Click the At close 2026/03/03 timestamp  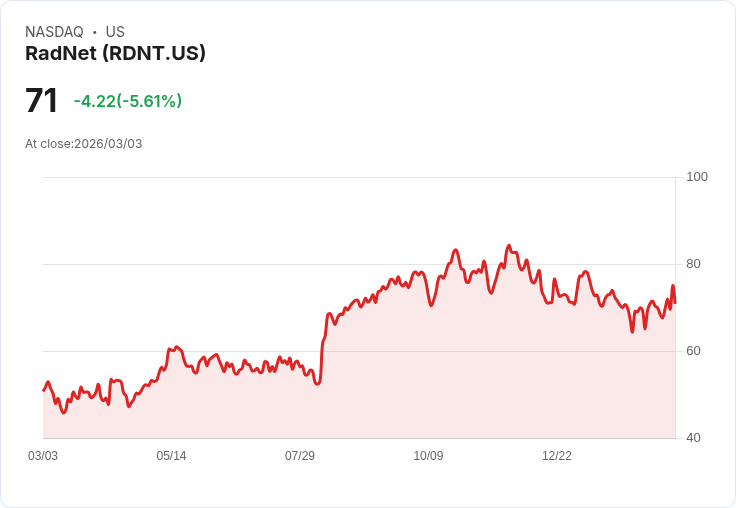tap(84, 144)
